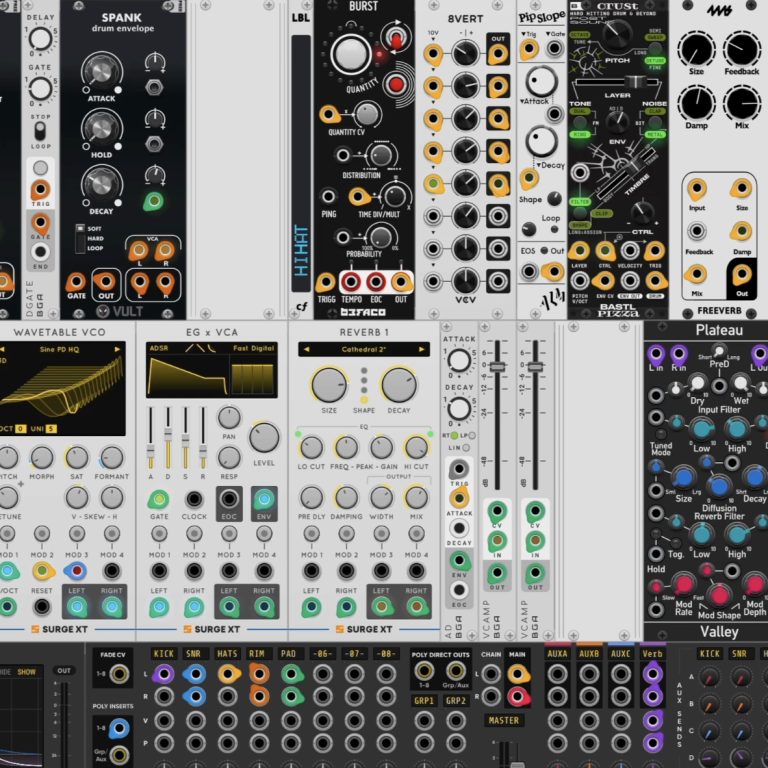
Task: Click the first VCAMP BGA level fader
Action: [497, 366]
